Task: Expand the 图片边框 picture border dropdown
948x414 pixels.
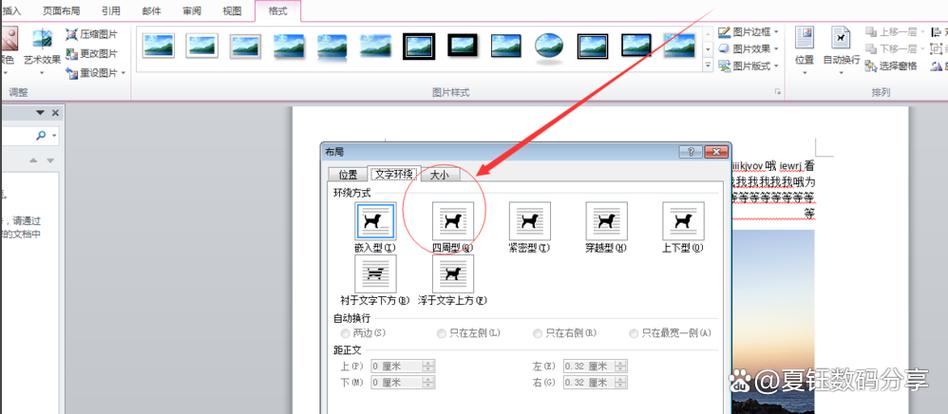Action: tap(748, 31)
